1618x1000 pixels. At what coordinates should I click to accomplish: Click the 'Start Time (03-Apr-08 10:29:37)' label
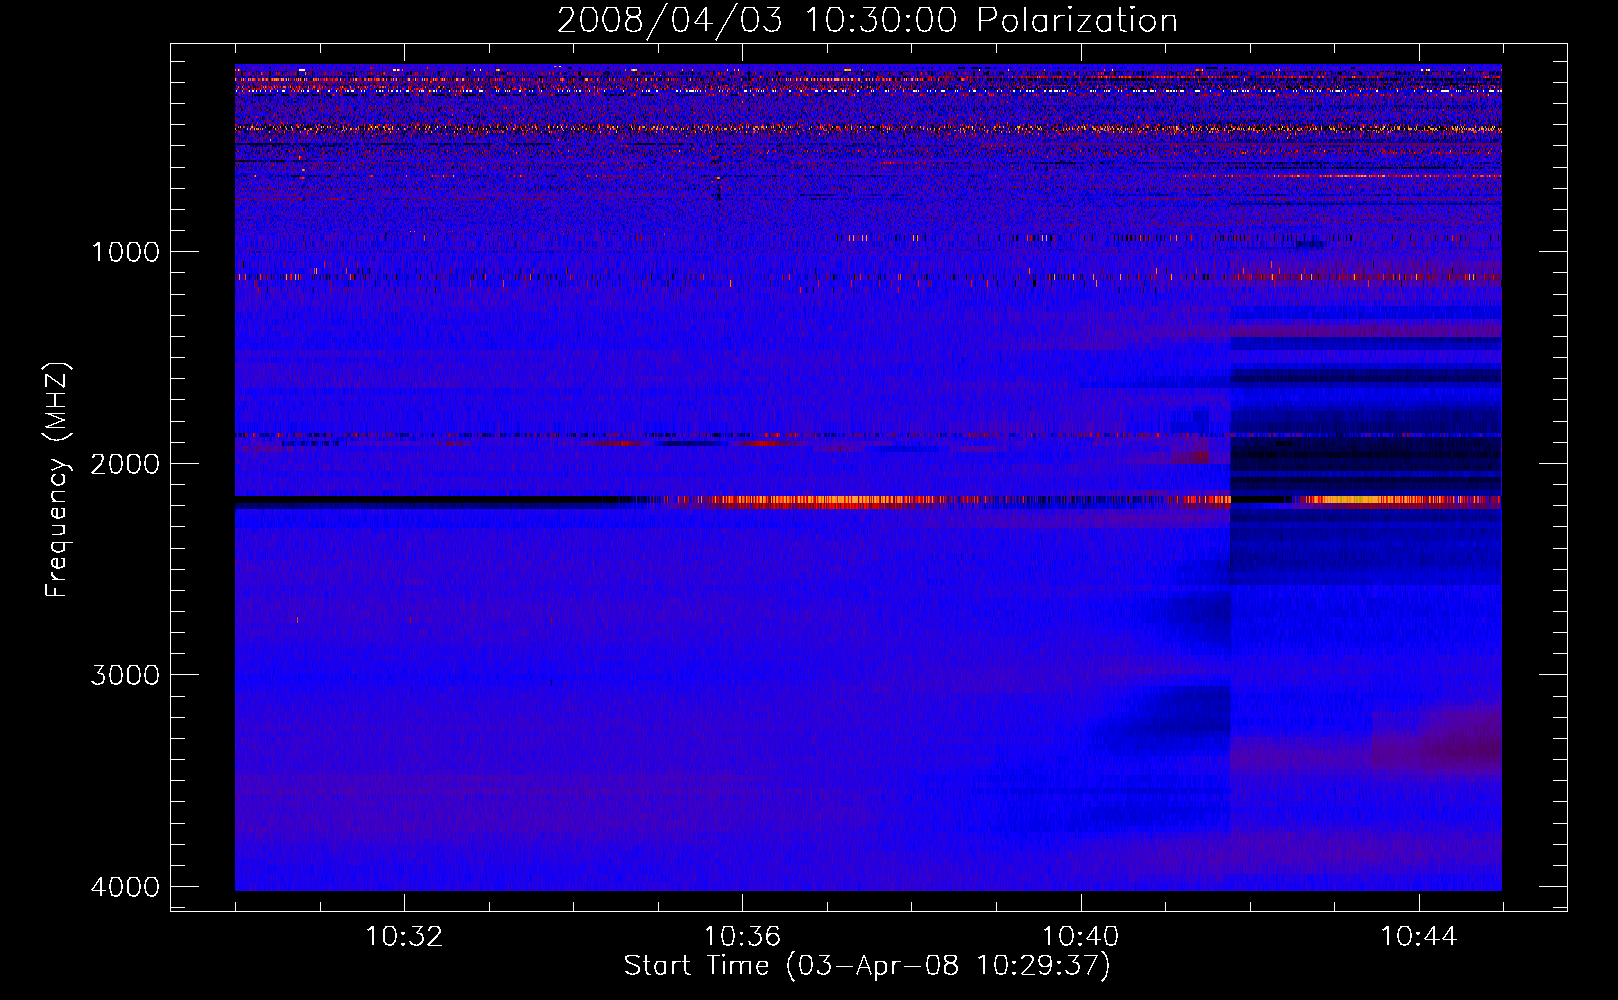867,966
